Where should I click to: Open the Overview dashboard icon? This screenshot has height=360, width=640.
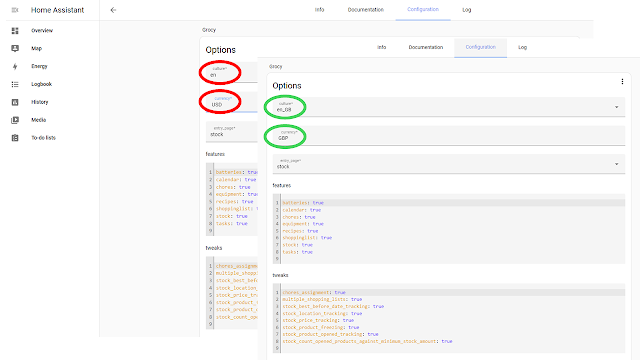[x=15, y=31]
